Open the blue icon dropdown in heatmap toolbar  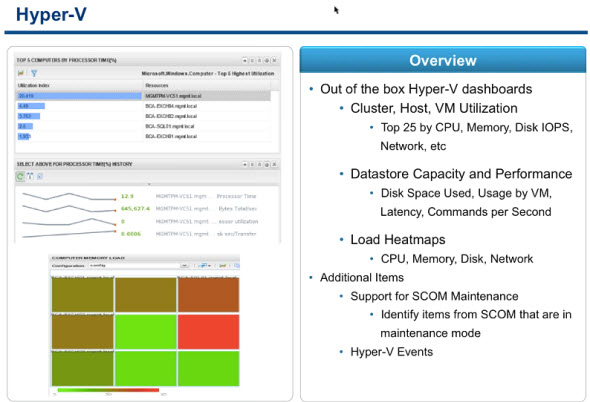[x=204, y=265]
